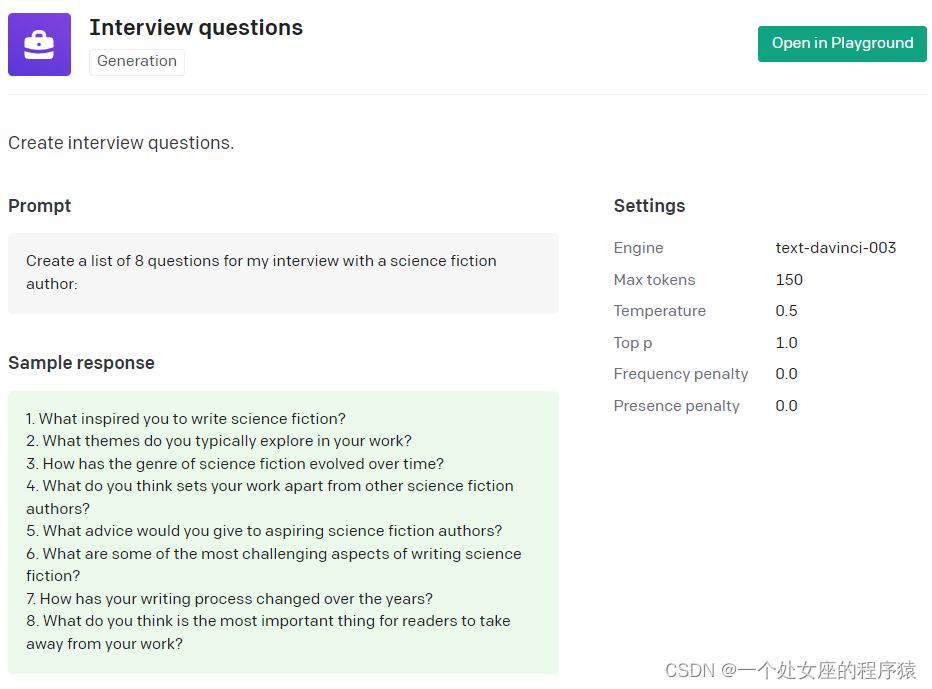Click the Create interview questions description

121,143
